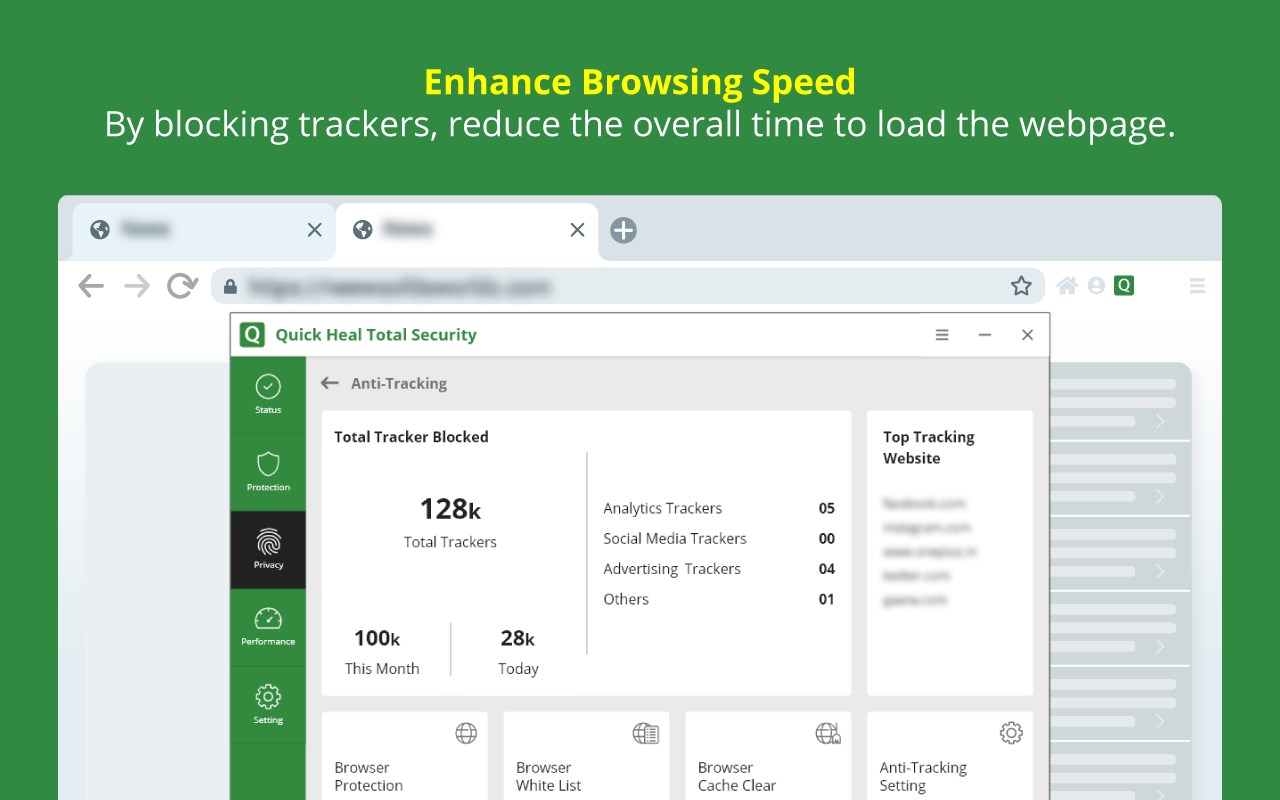This screenshot has height=800, width=1280.
Task: Open Browser Protection card
Action: [405, 756]
